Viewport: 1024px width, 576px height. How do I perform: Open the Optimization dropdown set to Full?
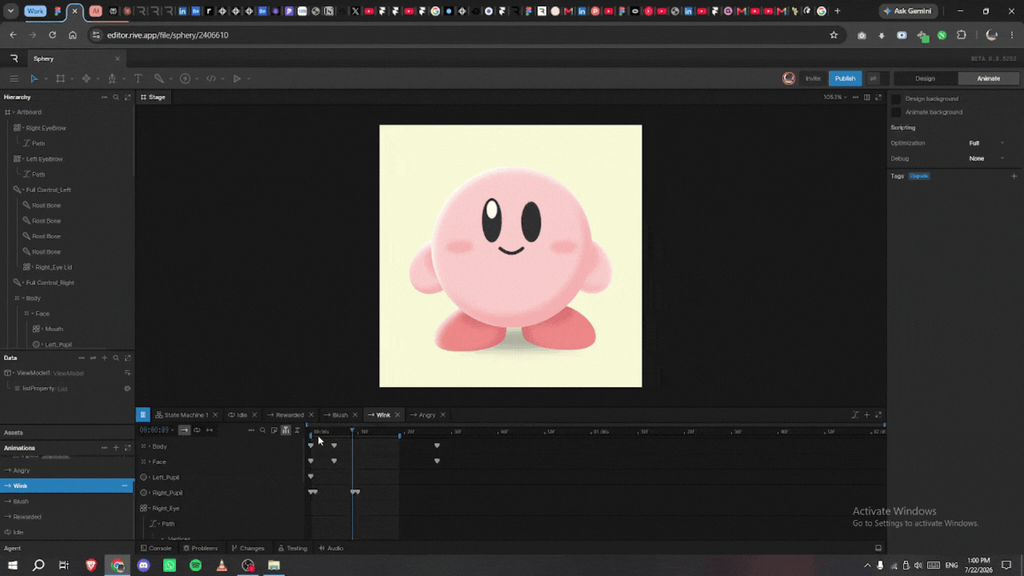[x=986, y=143]
